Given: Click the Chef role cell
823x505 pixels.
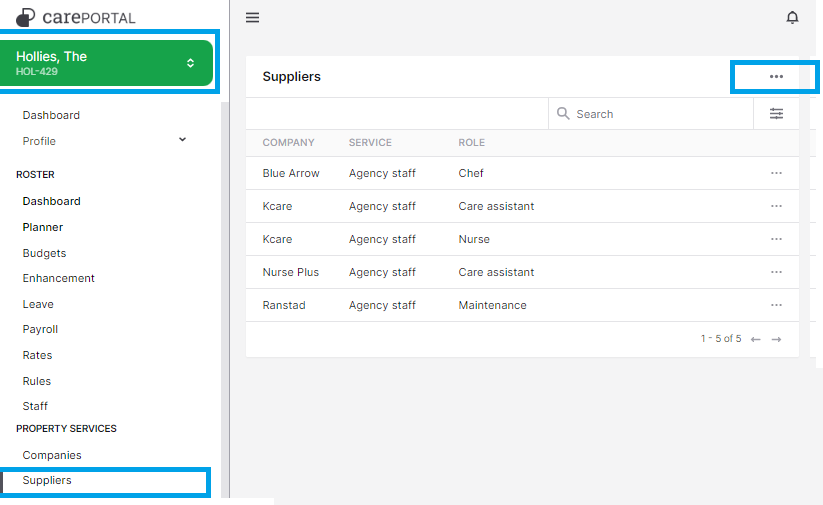Looking at the screenshot, I should click(471, 173).
